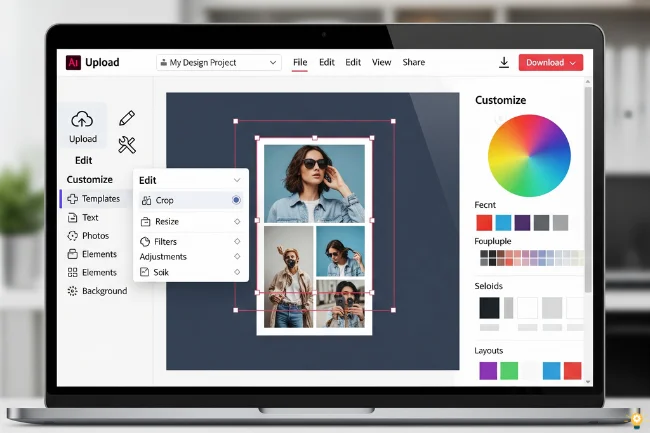Open the wrench and screwdriver tools

click(127, 145)
